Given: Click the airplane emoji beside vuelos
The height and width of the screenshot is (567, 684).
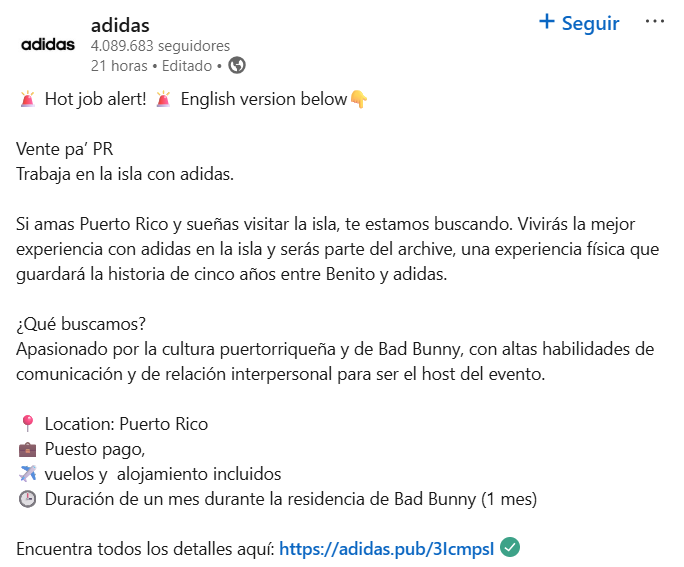Looking at the screenshot, I should click(27, 474).
